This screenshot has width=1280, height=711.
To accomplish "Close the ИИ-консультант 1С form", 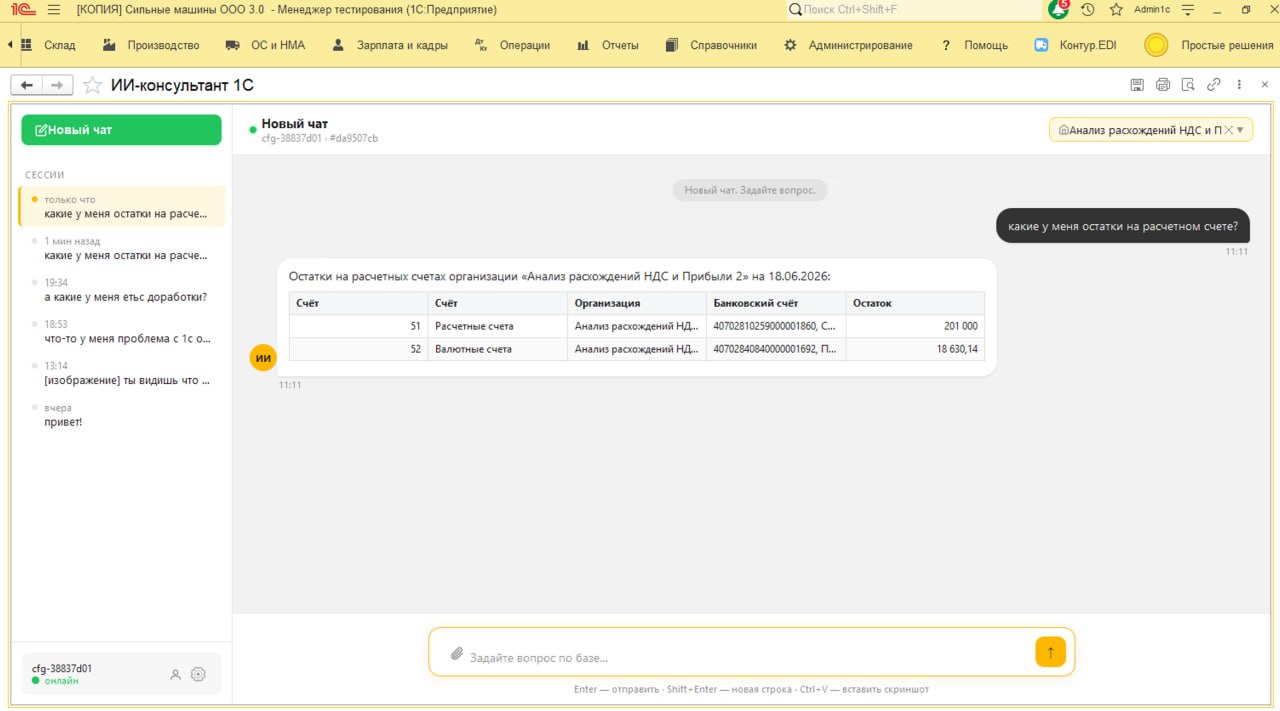I will (1265, 85).
